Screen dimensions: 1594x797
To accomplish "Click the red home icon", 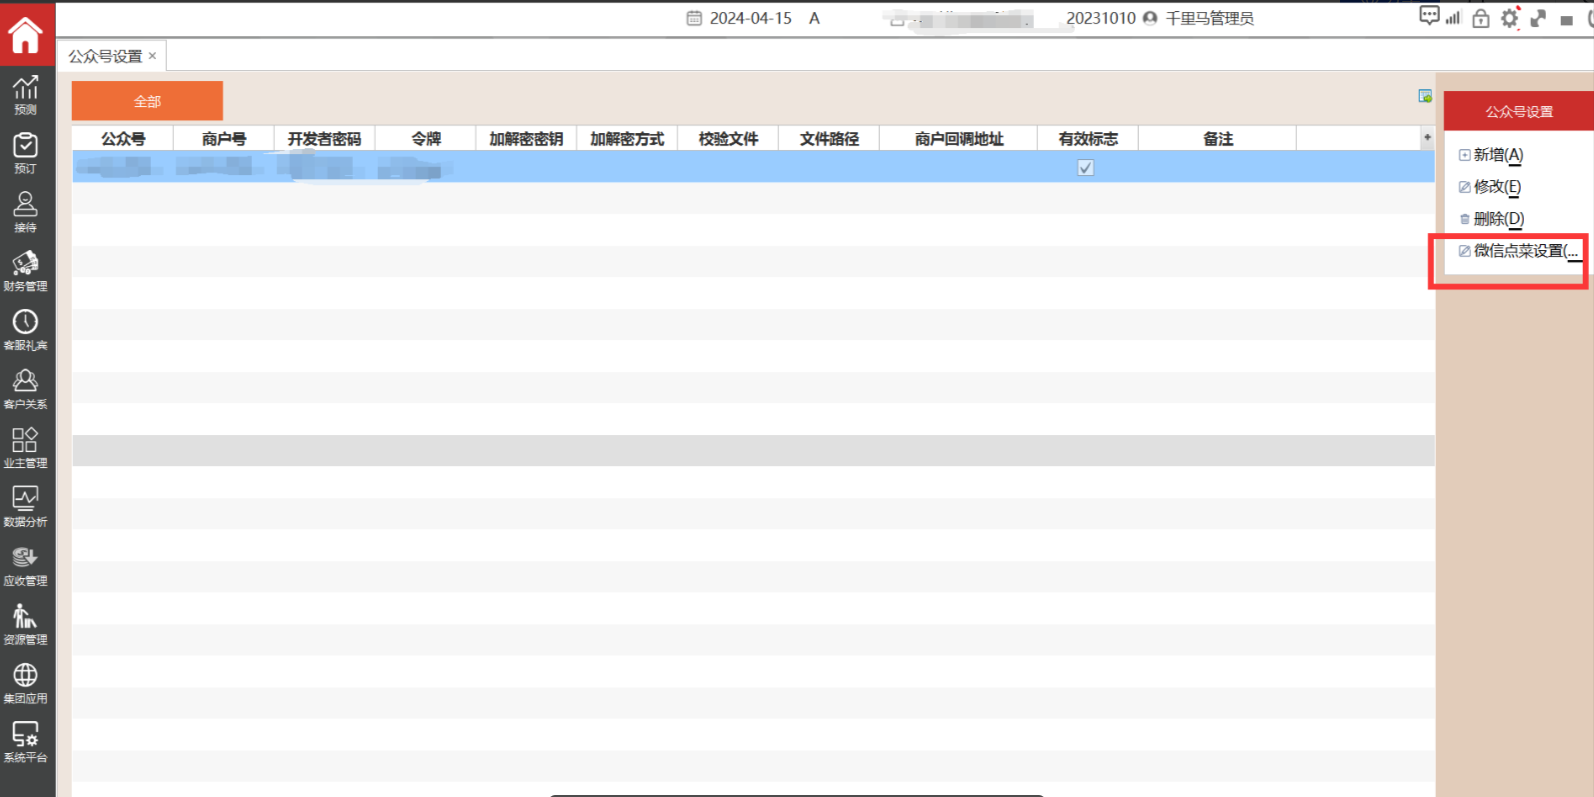I will (x=25, y=35).
